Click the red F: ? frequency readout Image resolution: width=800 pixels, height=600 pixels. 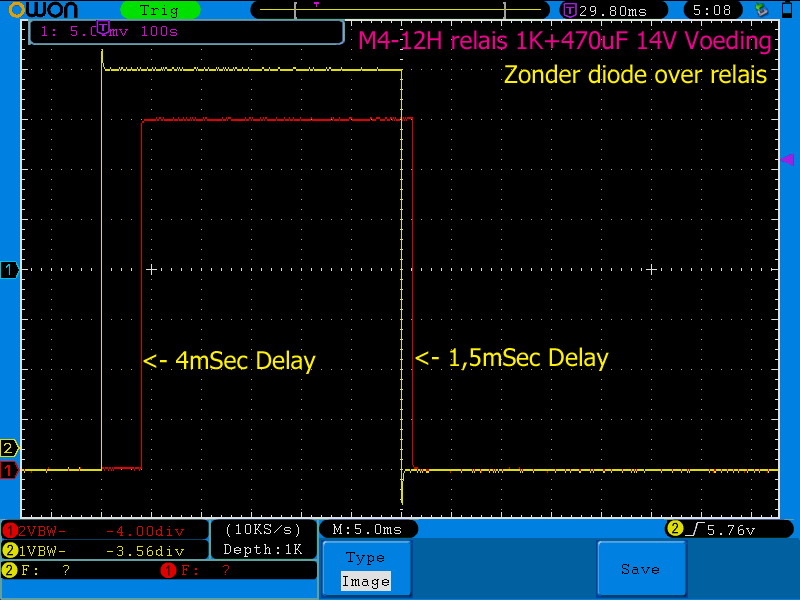196,570
